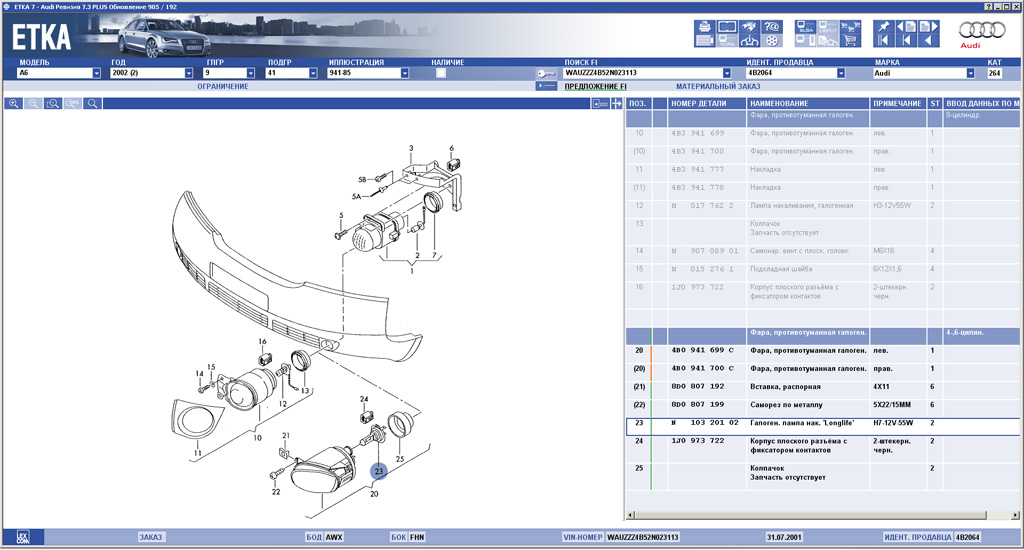Image resolution: width=1024 pixels, height=550 pixels.
Task: Toggle the НАЛИЧИЕ checkbox
Action: 441,73
